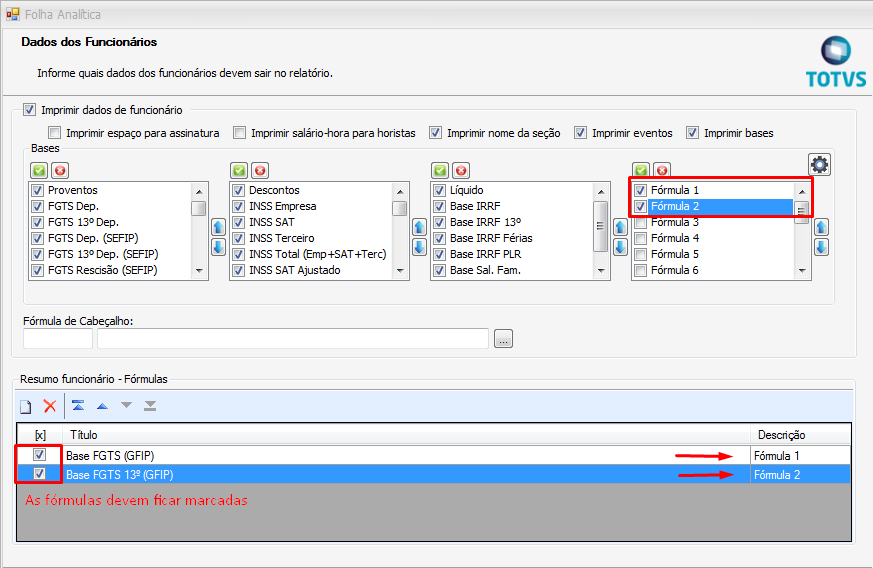Click scrollbar thumb of Líquido list

(601, 226)
